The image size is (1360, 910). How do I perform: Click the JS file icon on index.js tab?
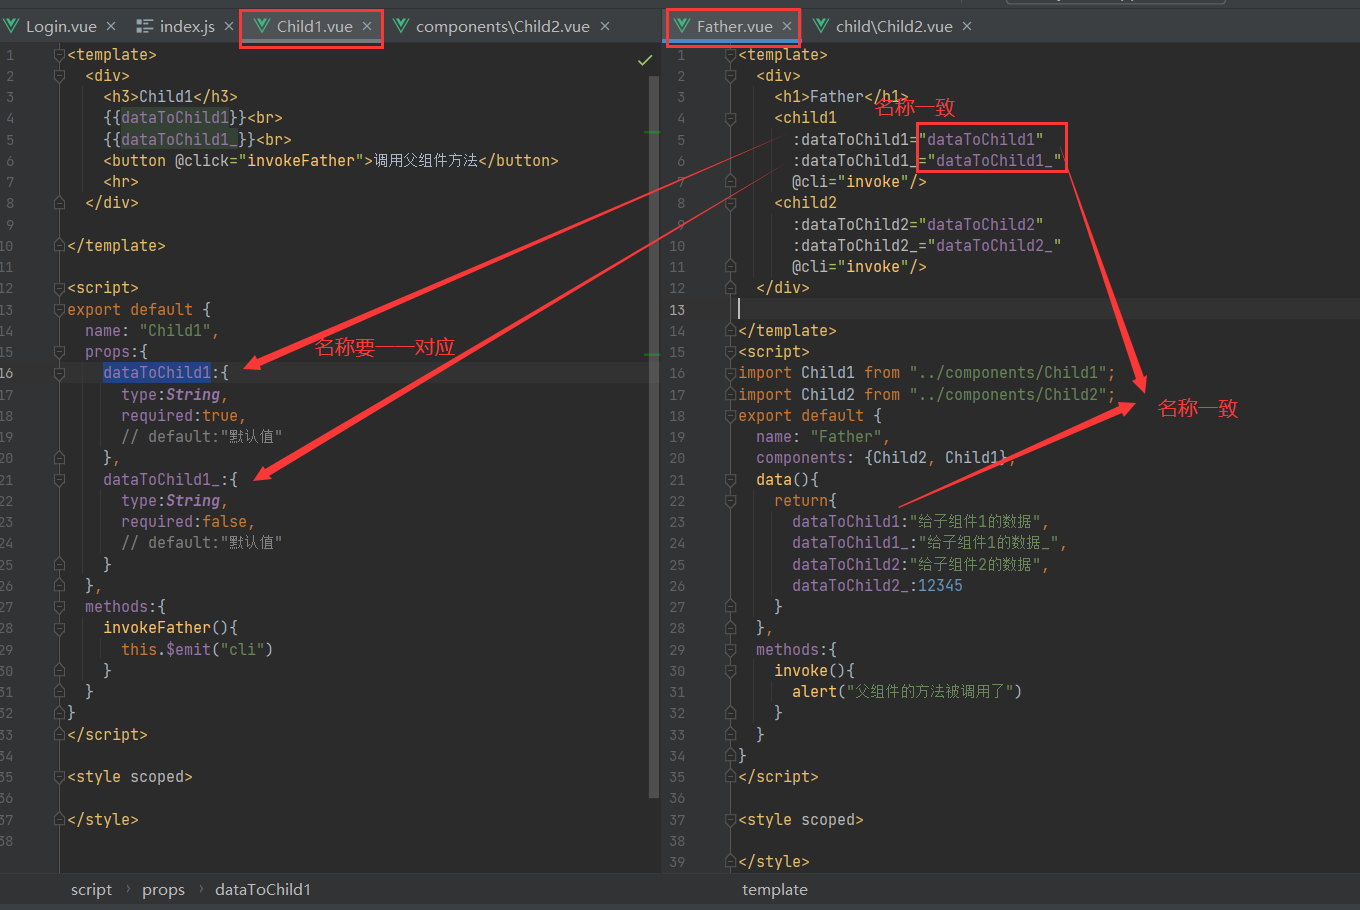[145, 27]
